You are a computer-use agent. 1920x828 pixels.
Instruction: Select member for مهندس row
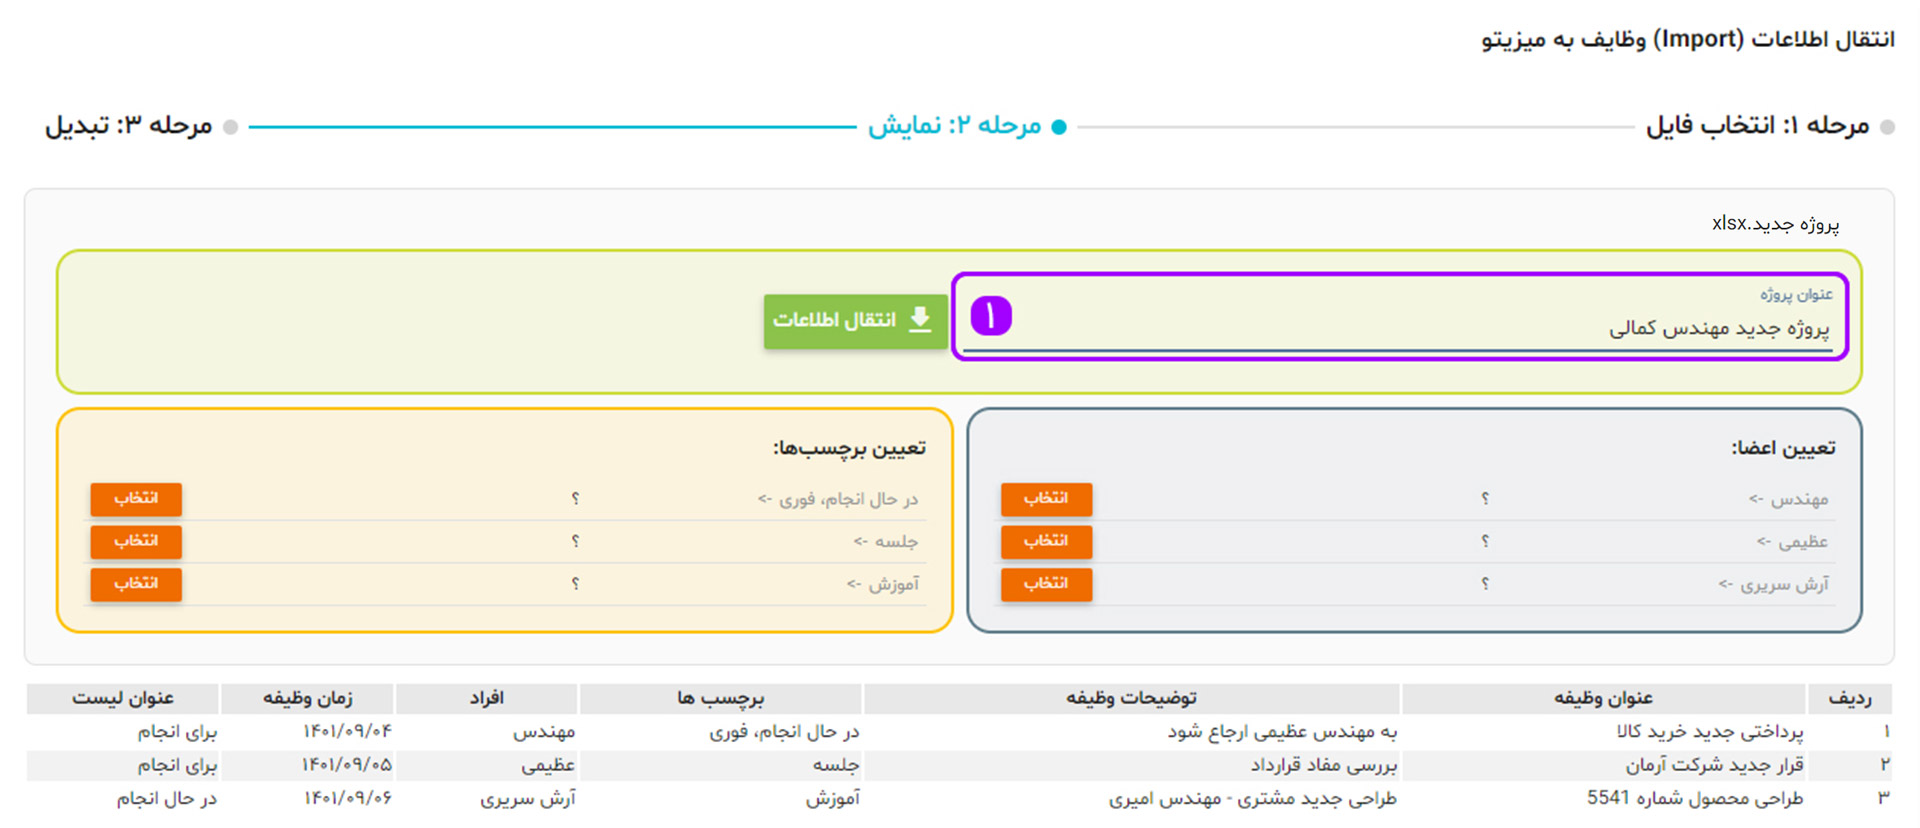(x=1046, y=499)
